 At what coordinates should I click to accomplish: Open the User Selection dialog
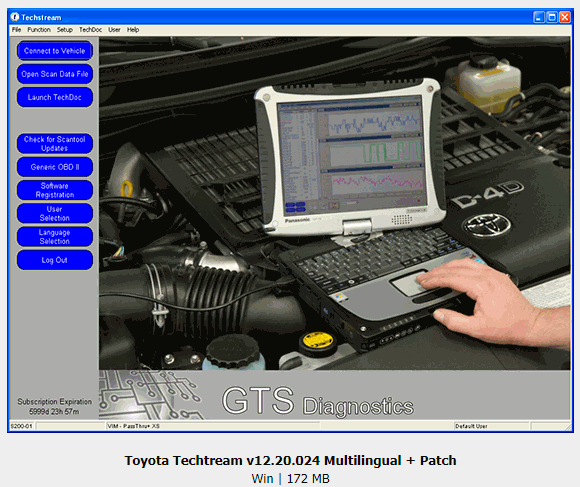point(55,213)
